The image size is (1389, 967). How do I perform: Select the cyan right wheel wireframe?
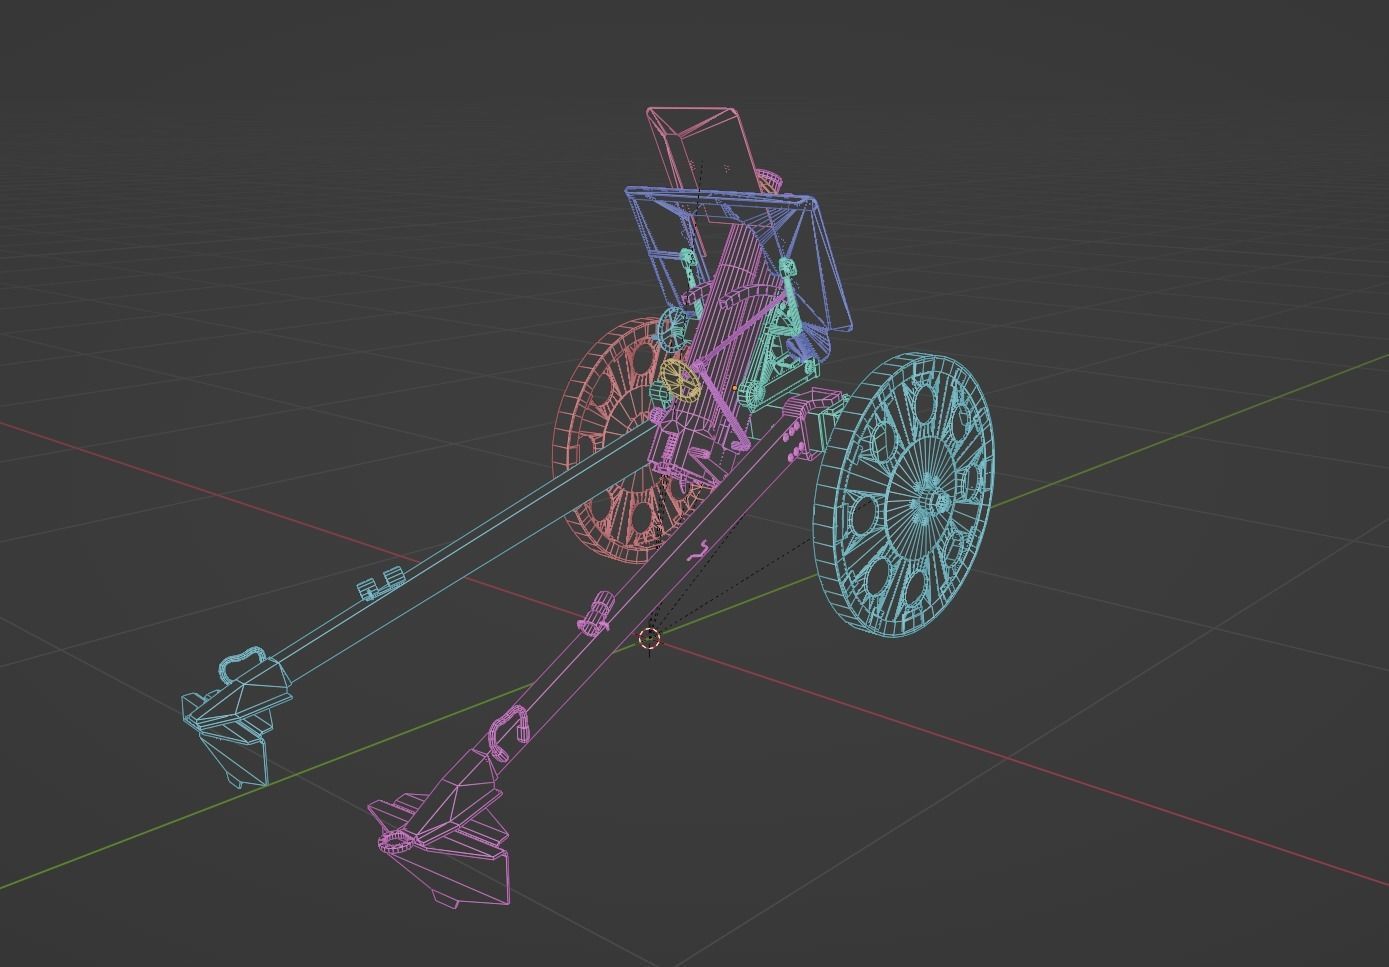(905, 494)
